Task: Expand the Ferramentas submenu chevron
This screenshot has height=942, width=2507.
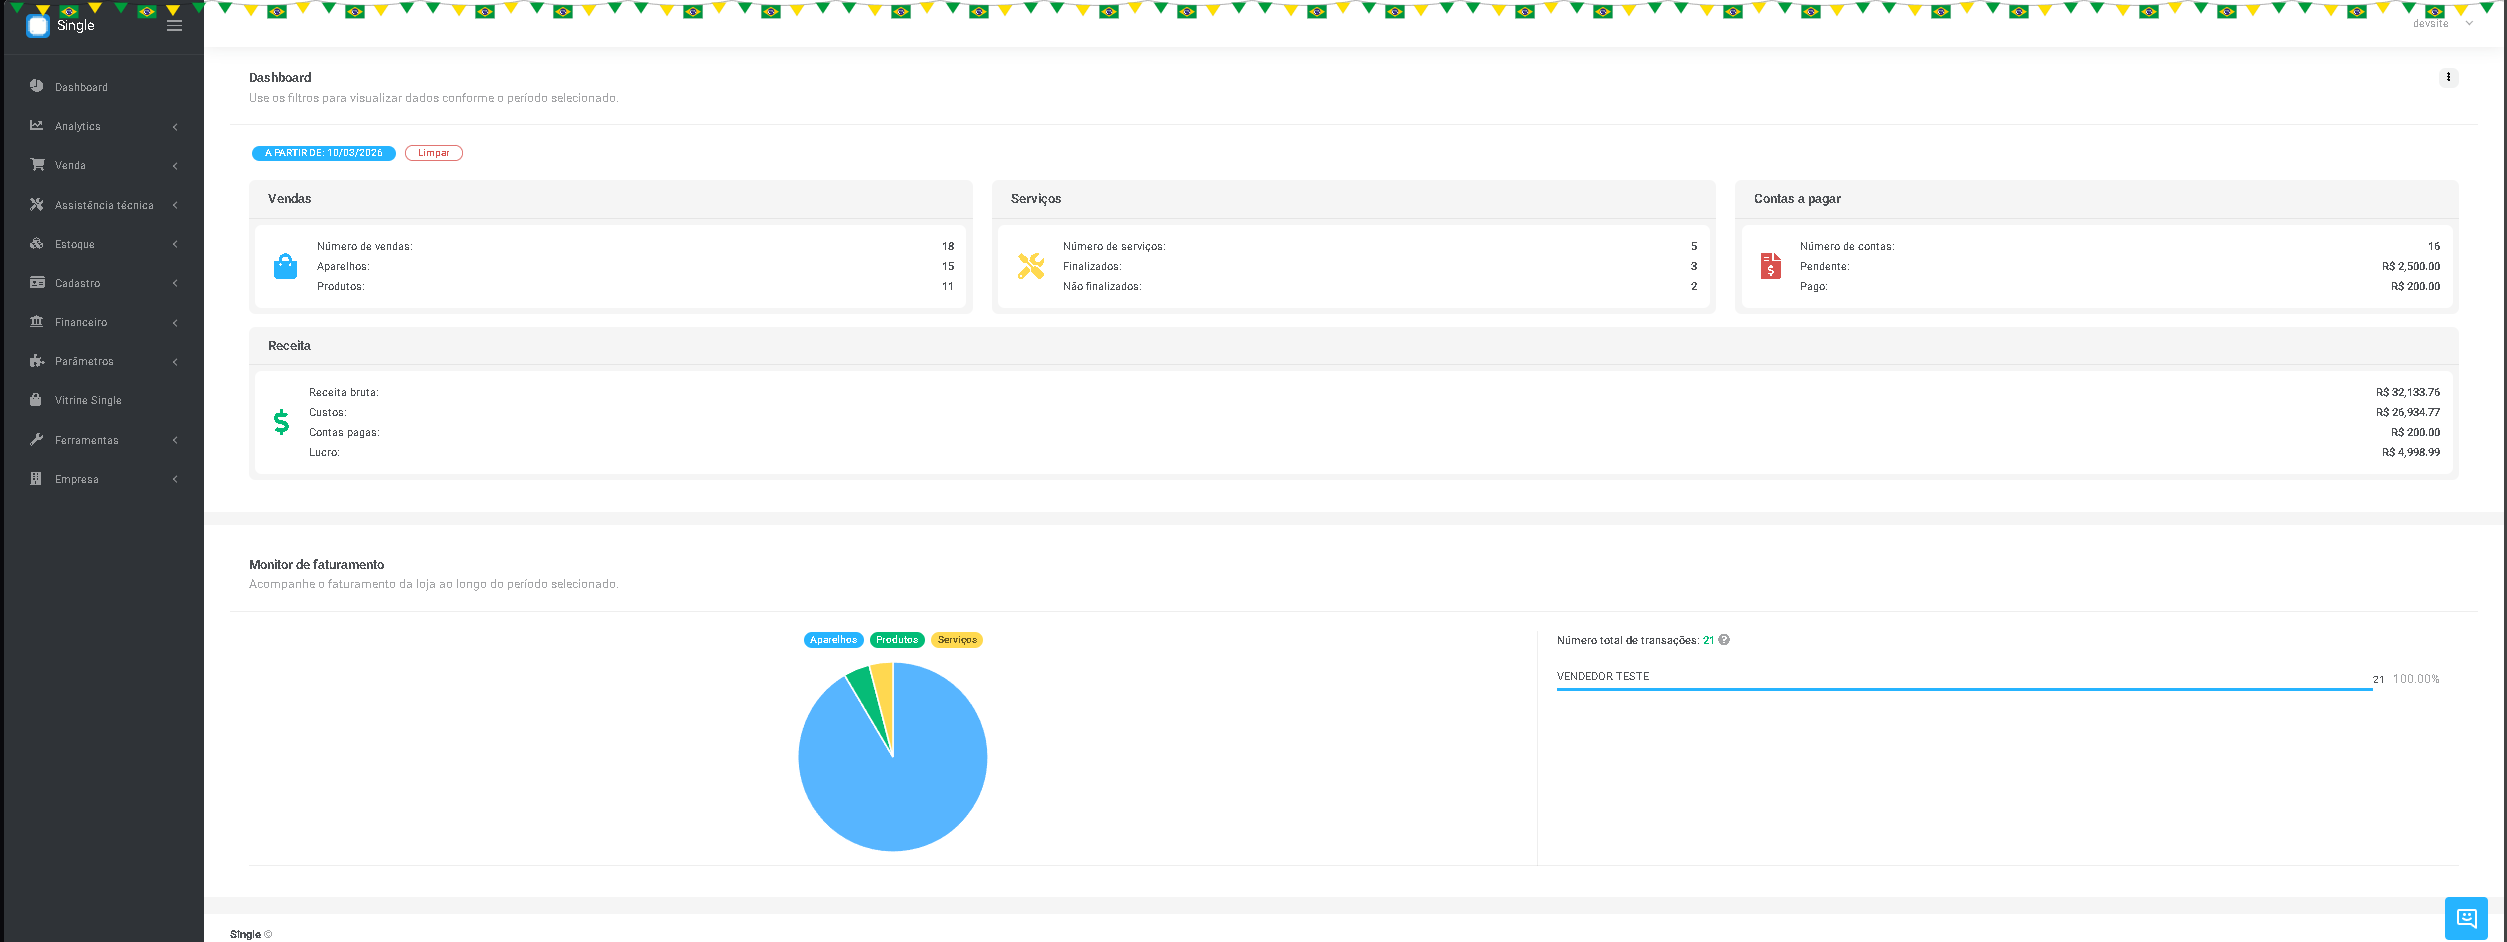Action: [x=175, y=440]
